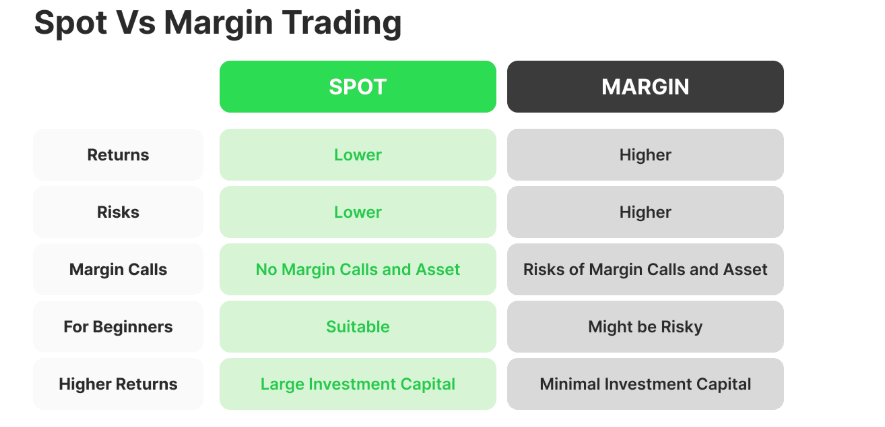Click Margin's Higher cell in Risks row
Screen dimensions: 885x427
[645, 212]
